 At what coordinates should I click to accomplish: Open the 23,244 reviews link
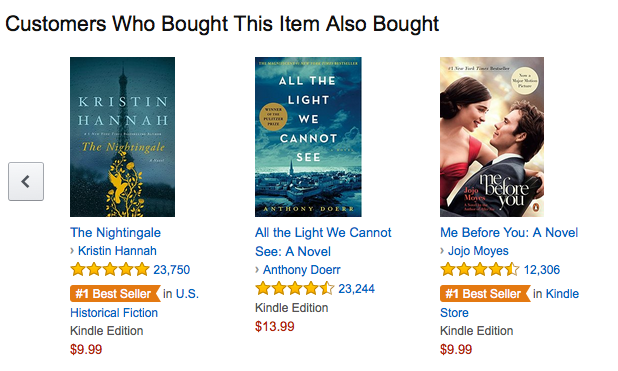[356, 289]
